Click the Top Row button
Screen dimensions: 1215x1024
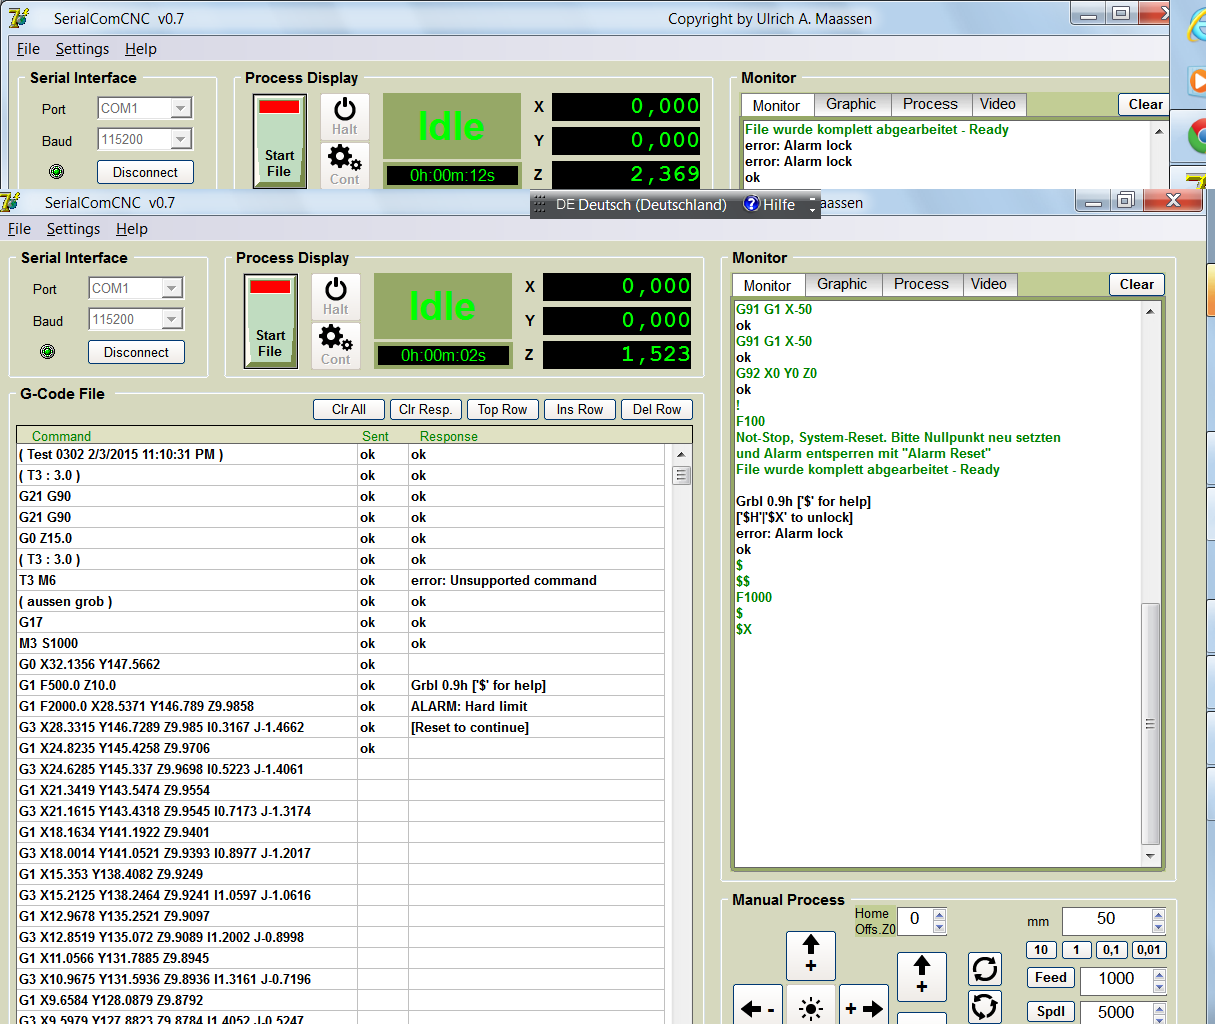[x=502, y=409]
